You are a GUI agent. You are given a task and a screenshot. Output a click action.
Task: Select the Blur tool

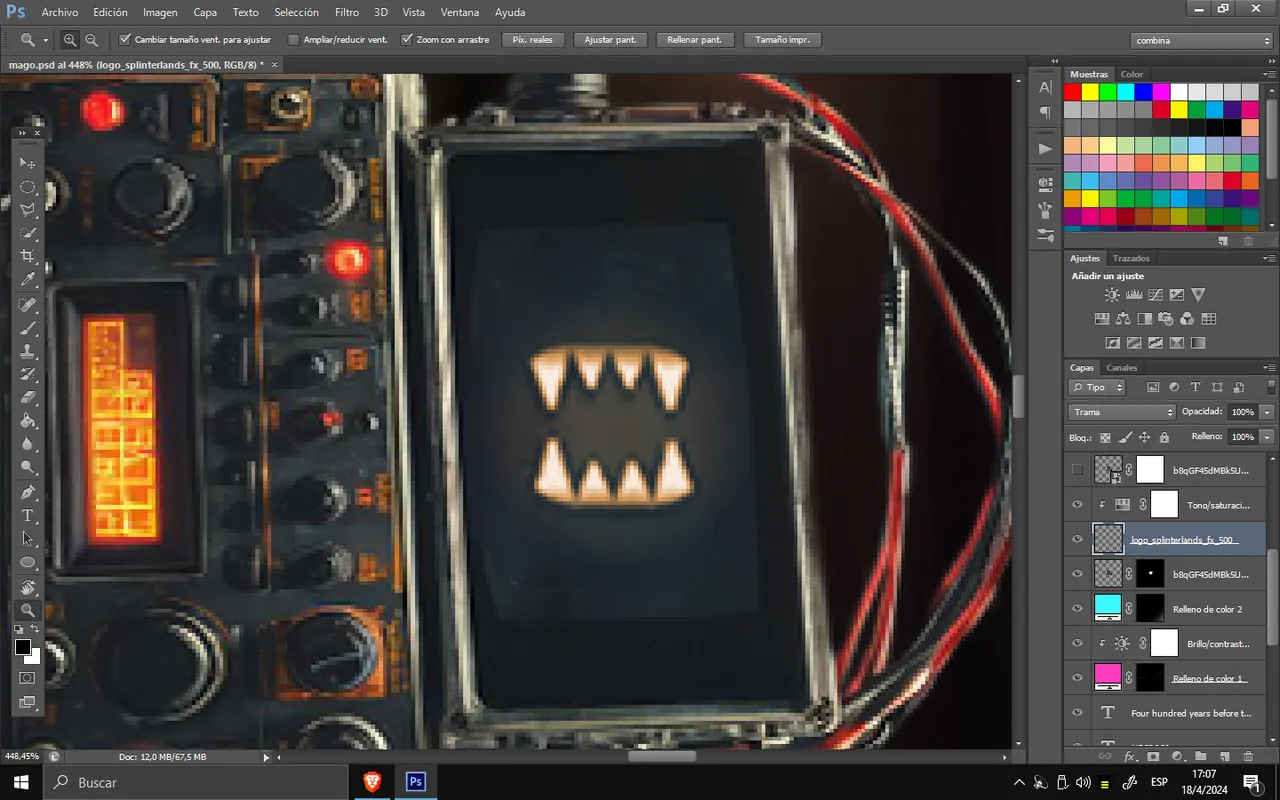pos(28,444)
